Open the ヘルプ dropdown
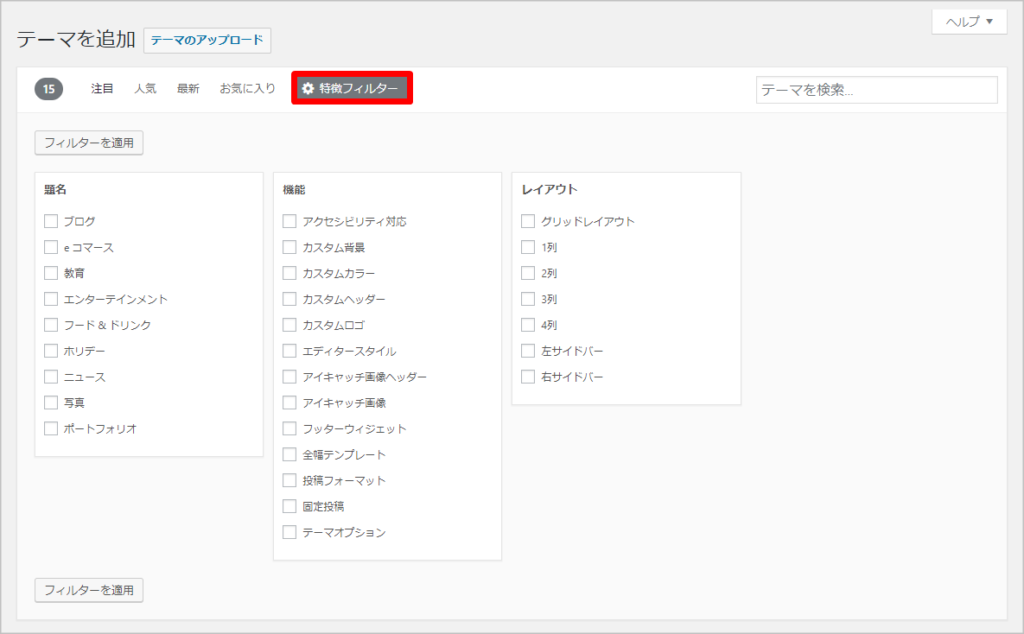This screenshot has height=634, width=1024. [968, 22]
